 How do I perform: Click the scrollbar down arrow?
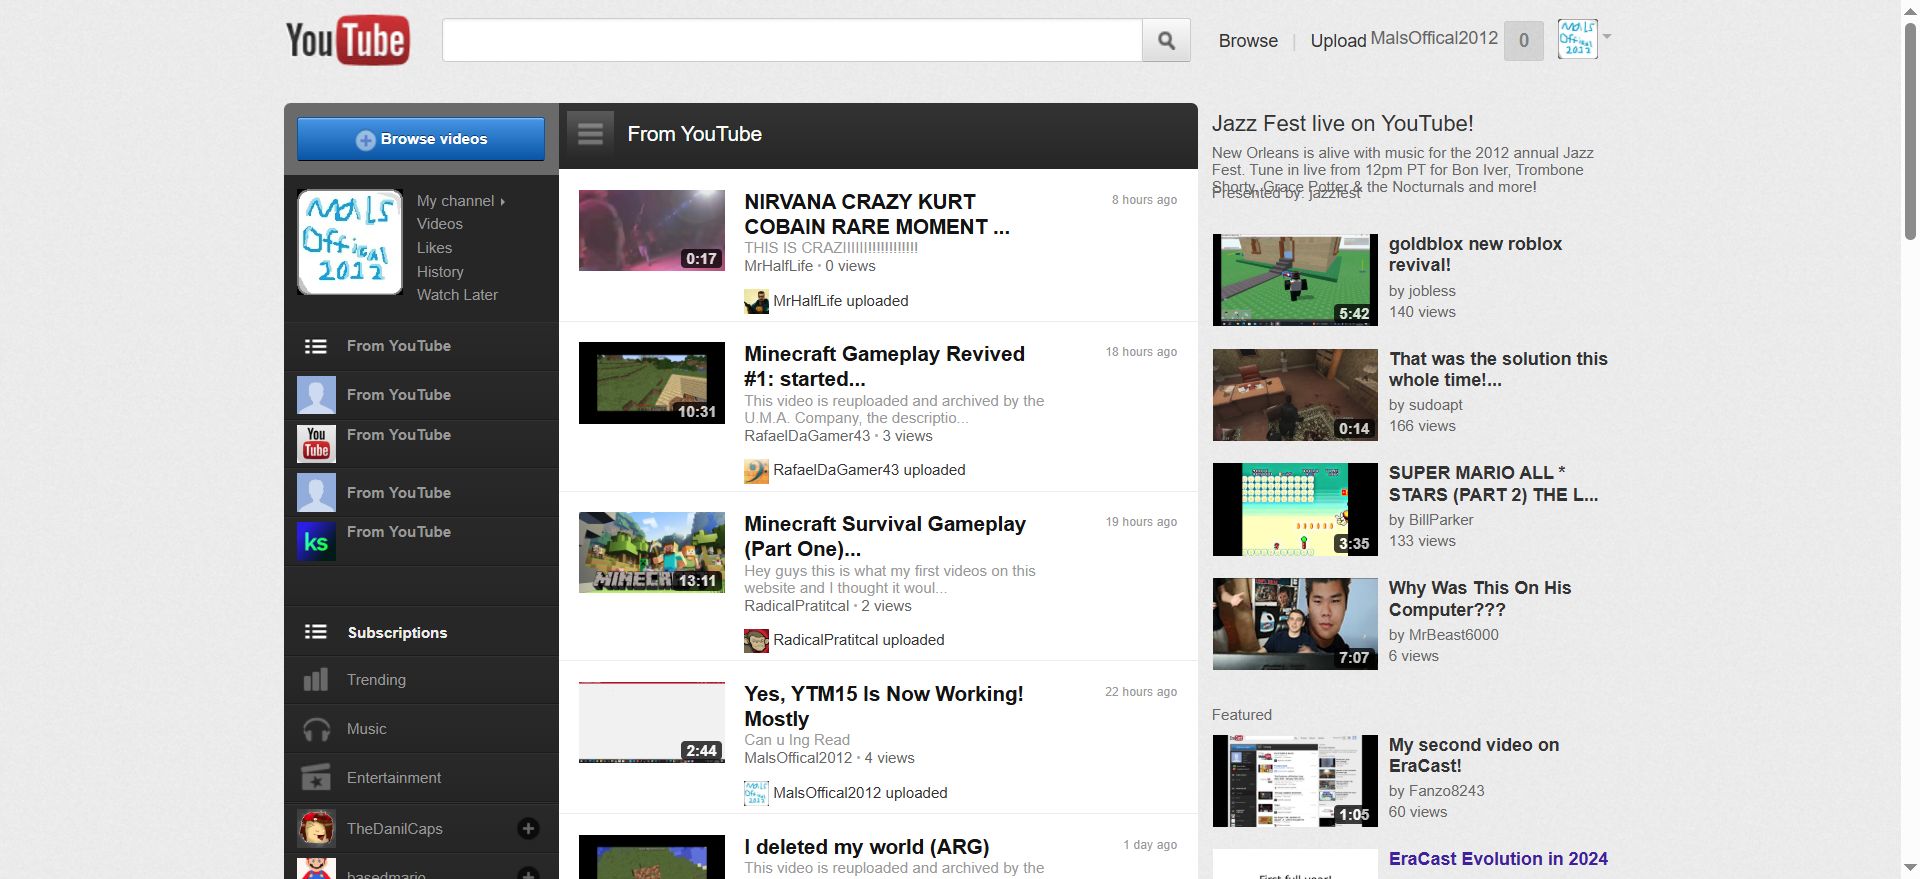click(1910, 869)
